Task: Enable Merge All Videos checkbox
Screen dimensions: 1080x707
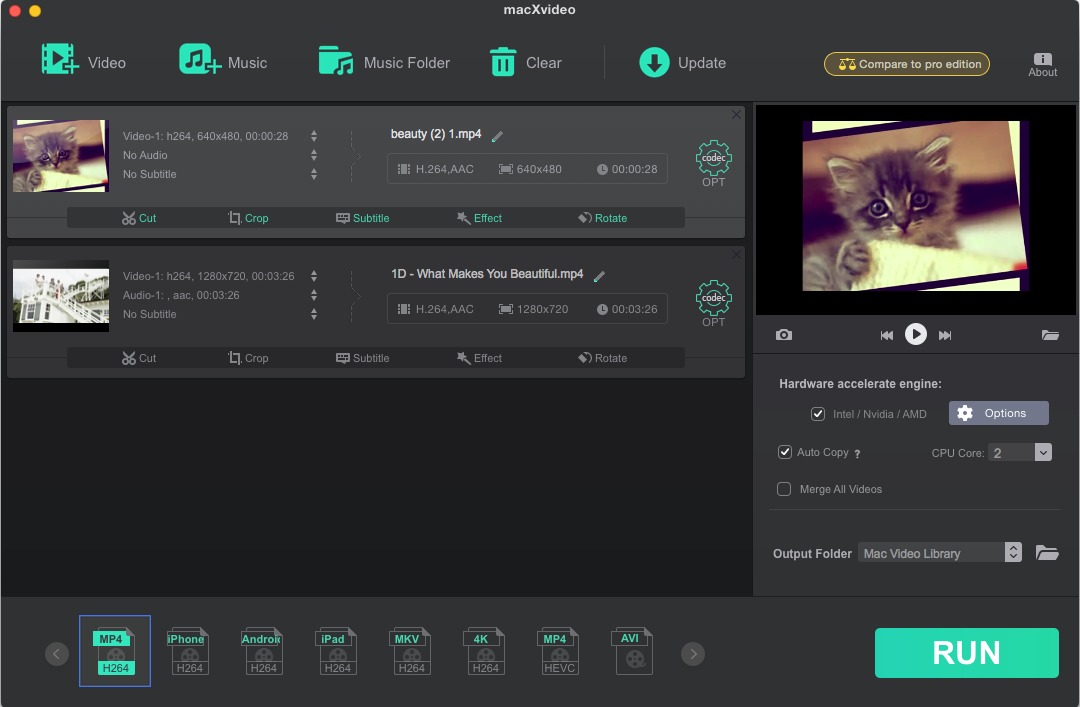Action: (785, 489)
